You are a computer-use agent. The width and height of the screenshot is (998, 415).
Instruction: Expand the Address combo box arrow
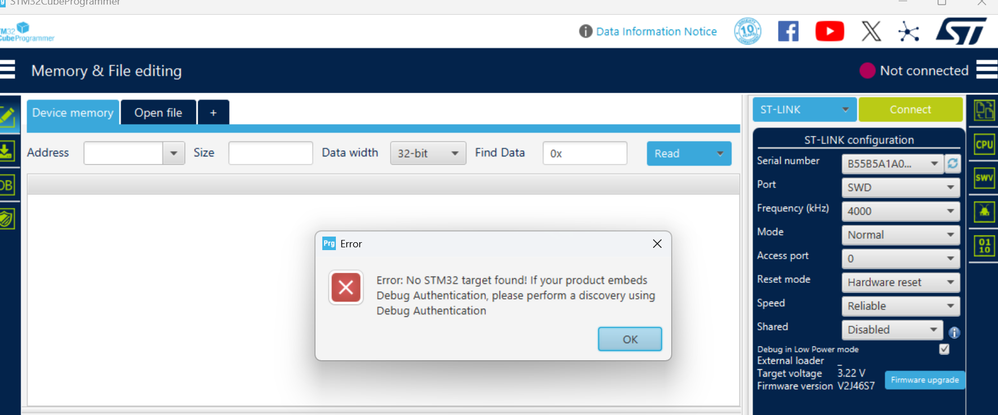pos(174,153)
